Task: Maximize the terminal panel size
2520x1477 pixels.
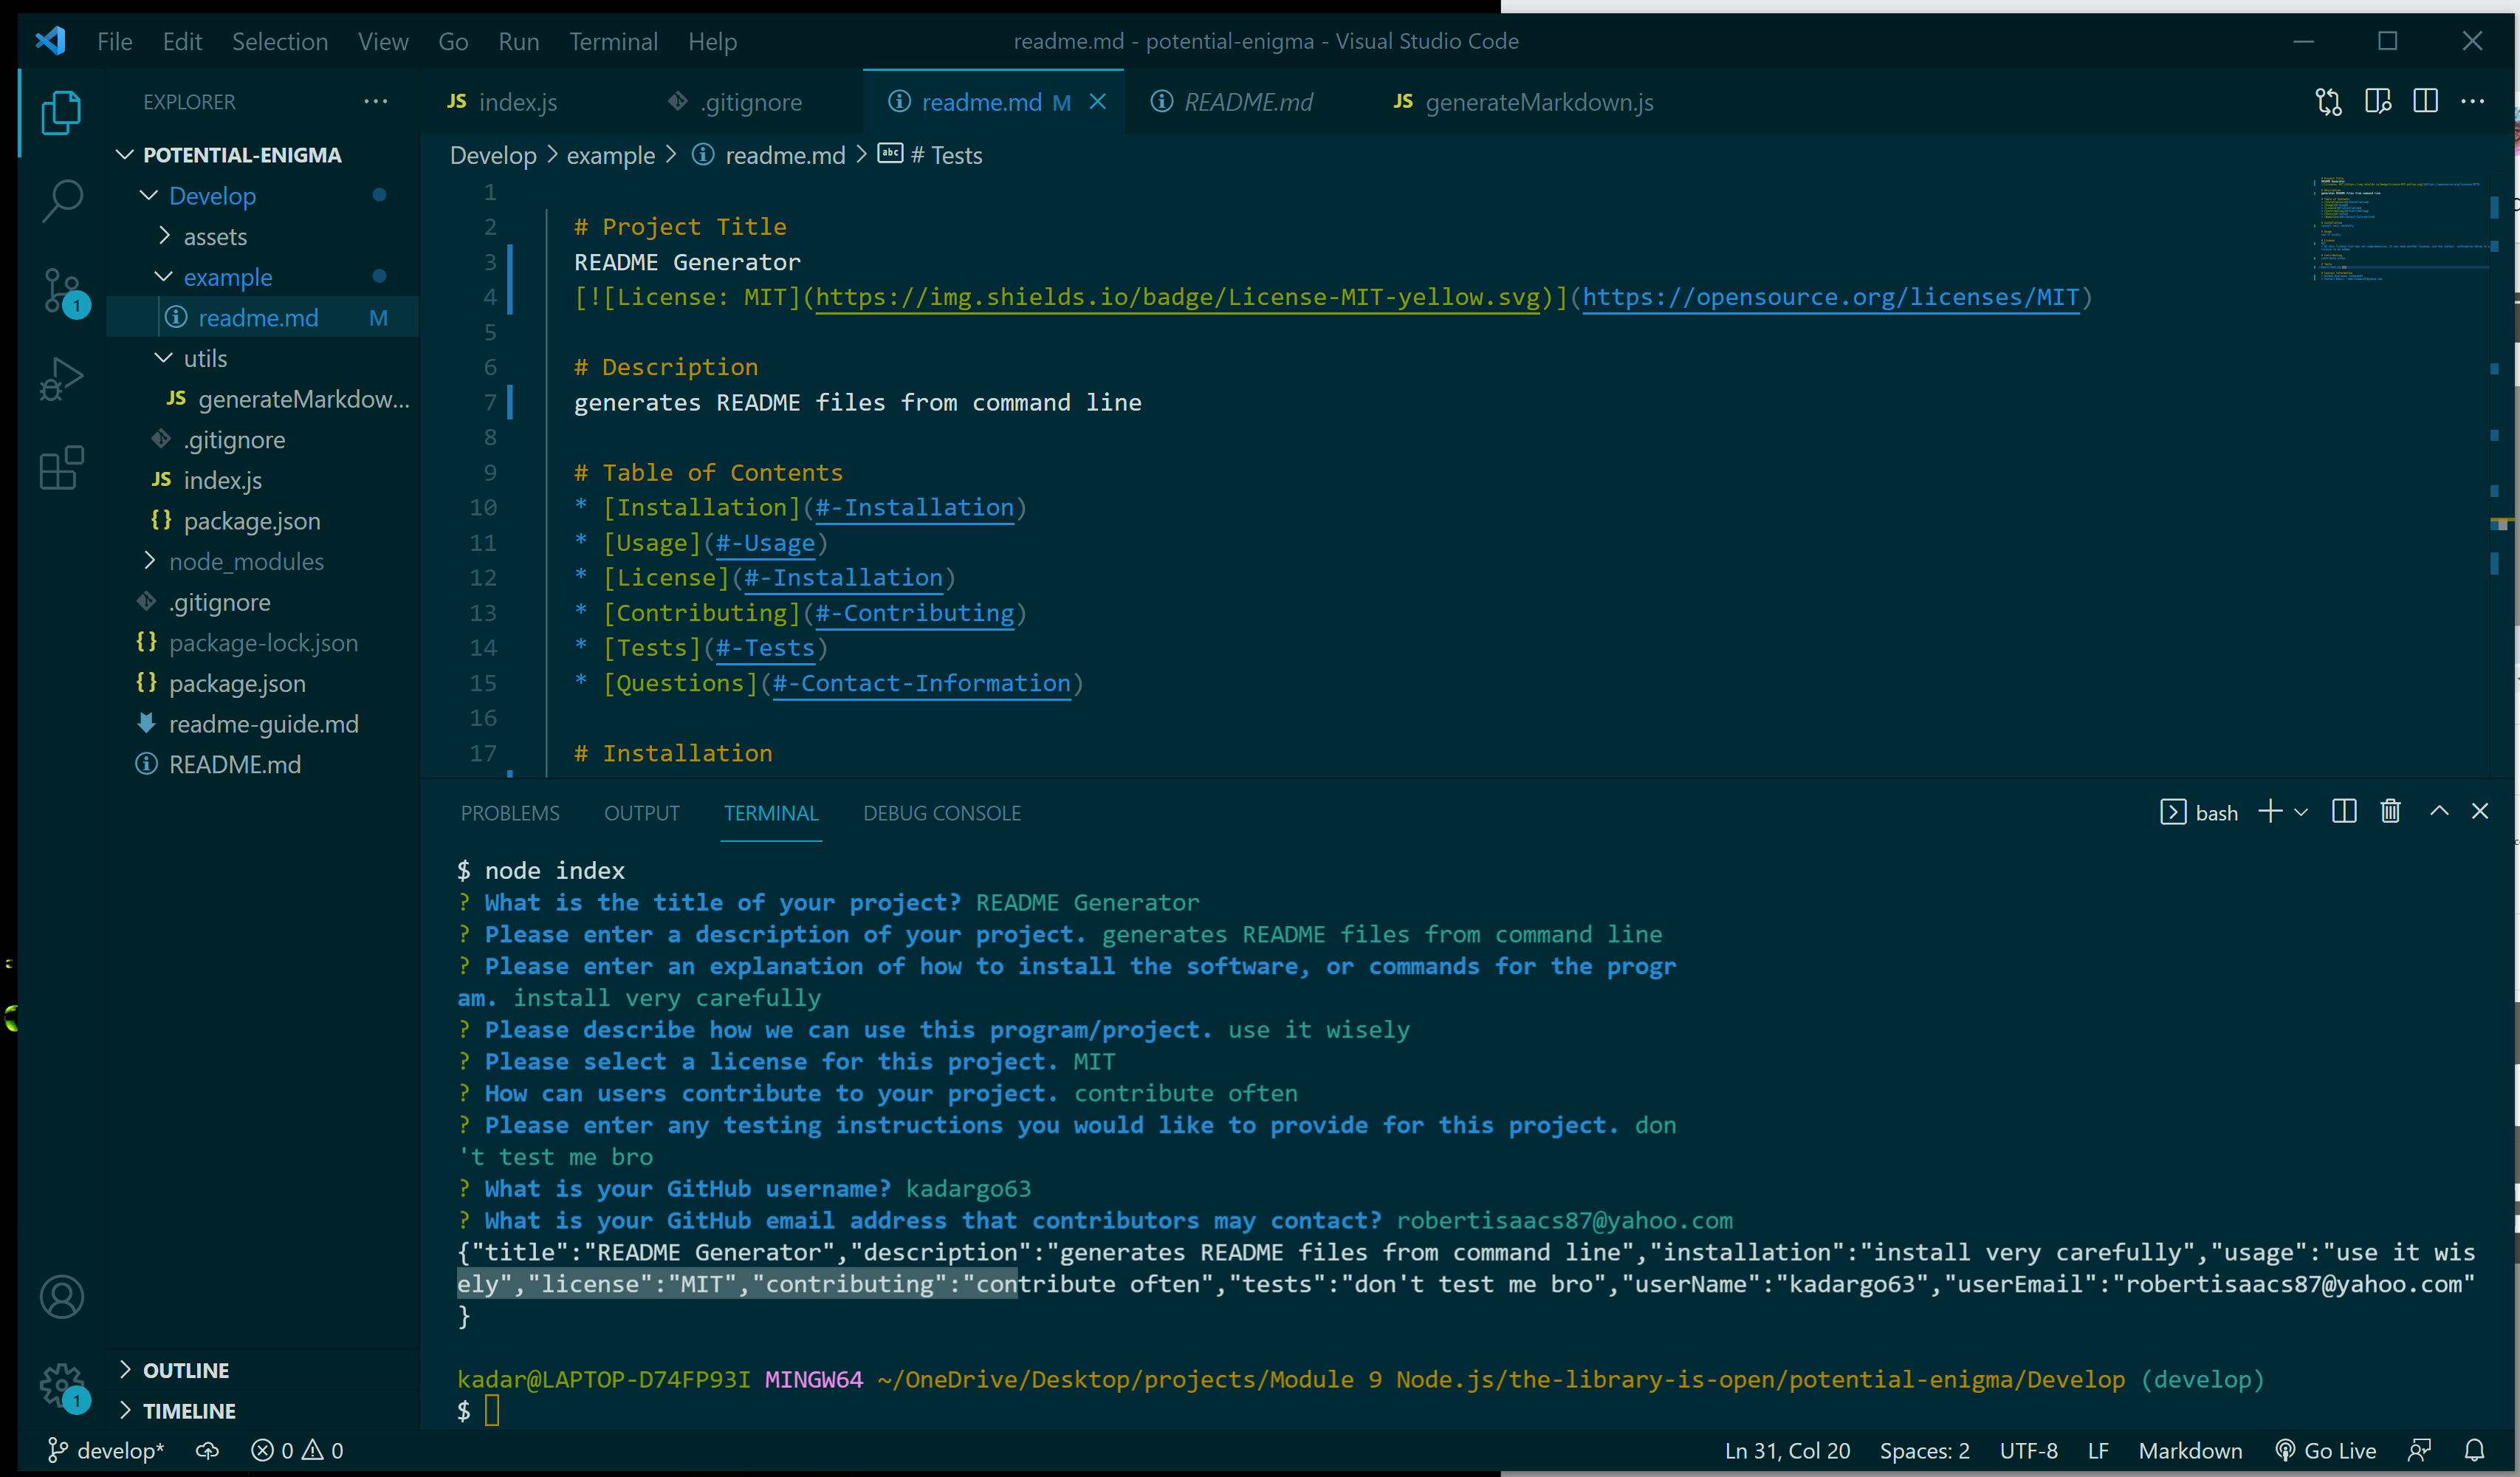Action: 2439,811
